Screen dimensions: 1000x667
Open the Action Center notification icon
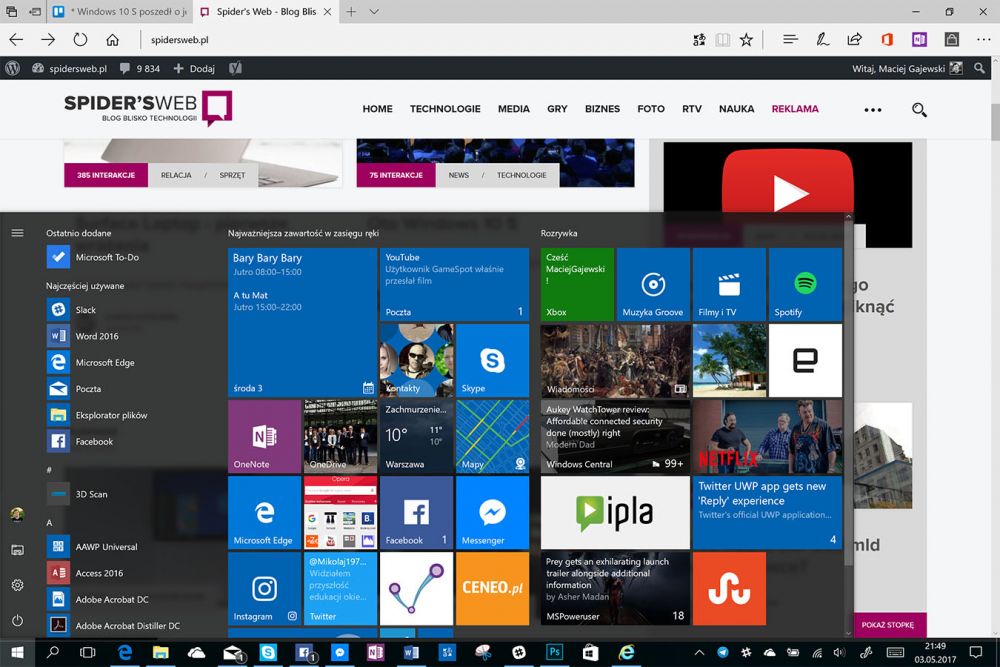975,652
